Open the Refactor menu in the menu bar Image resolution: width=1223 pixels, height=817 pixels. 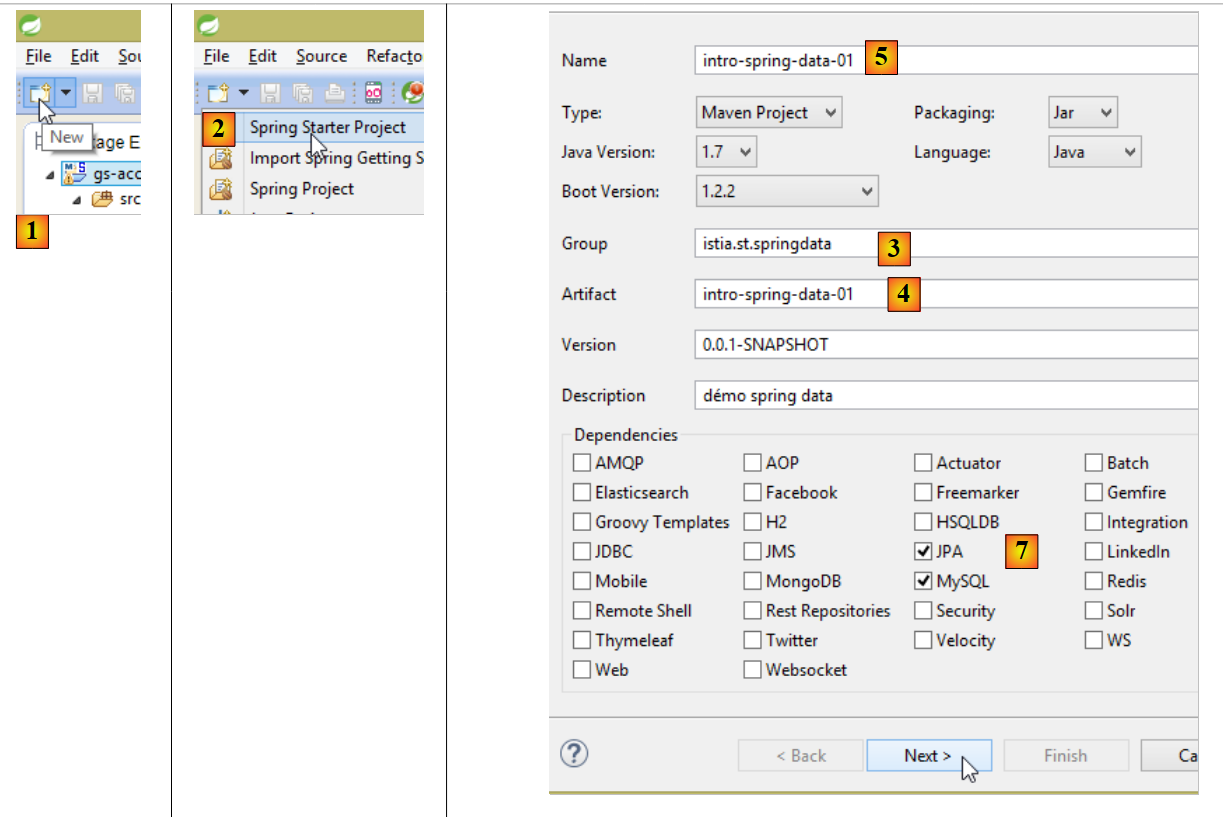point(395,56)
